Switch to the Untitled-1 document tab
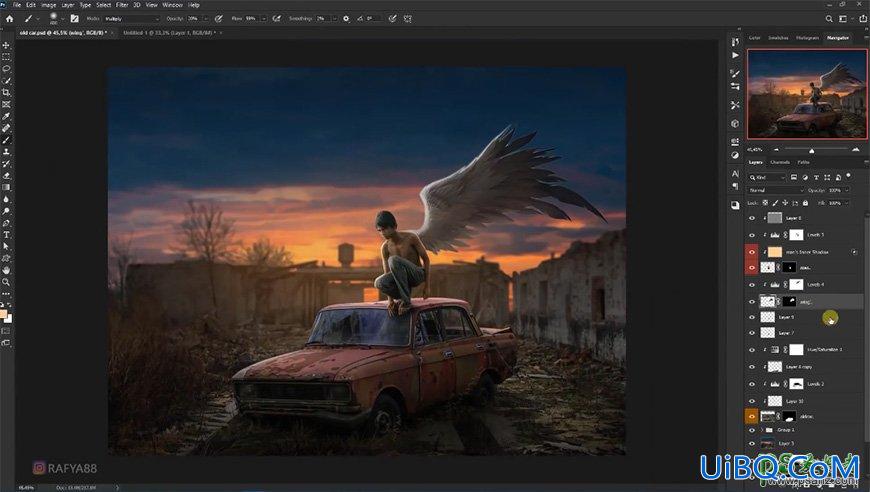The height and width of the screenshot is (492, 870). point(170,33)
